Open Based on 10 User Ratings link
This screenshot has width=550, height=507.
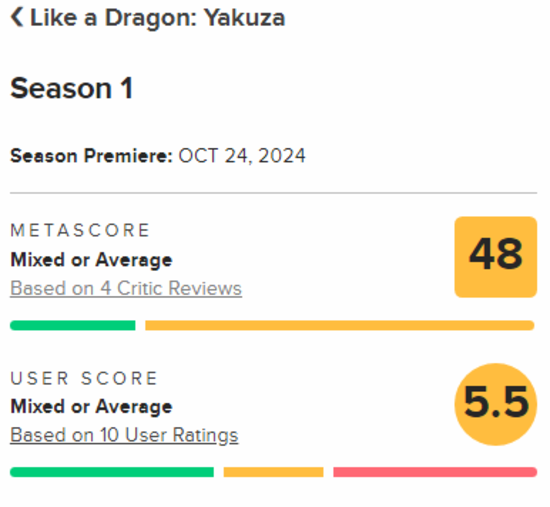pos(124,435)
